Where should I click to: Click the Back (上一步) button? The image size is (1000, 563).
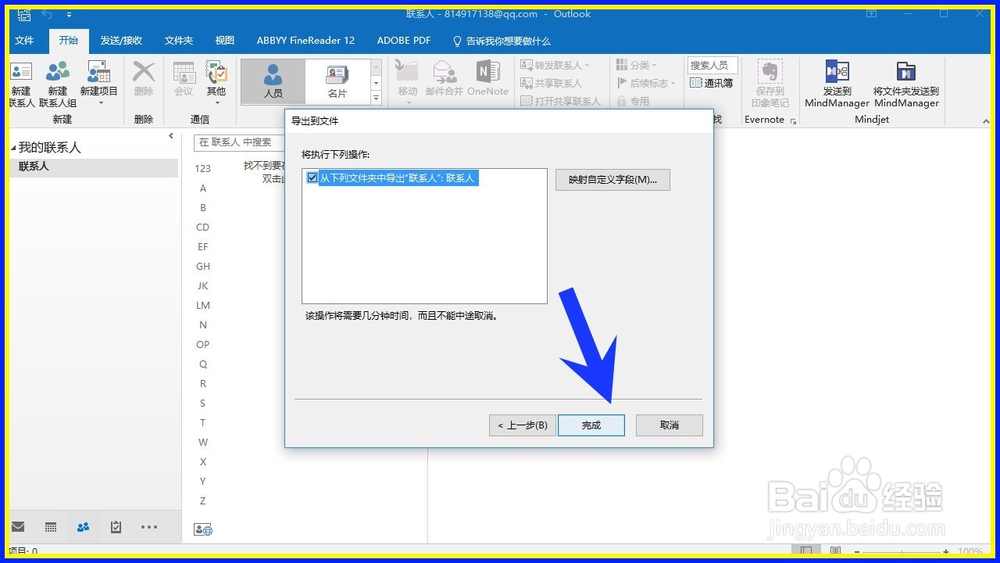pyautogui.click(x=522, y=425)
